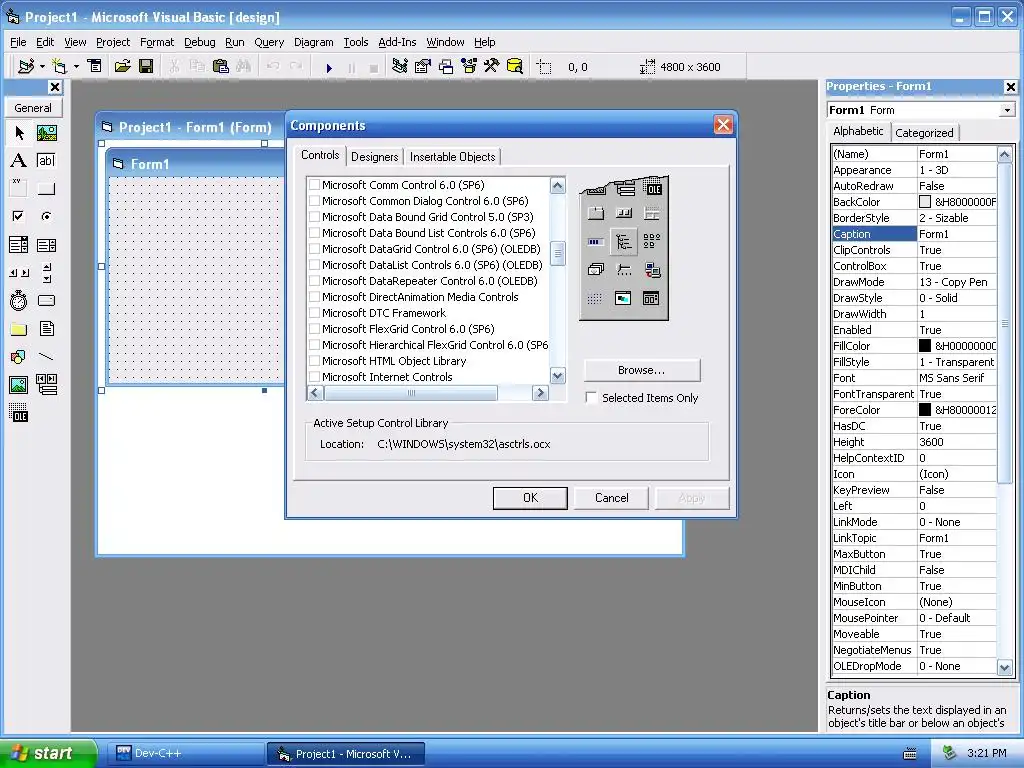
Task: Select the PictureBox control tool
Action: coord(46,133)
